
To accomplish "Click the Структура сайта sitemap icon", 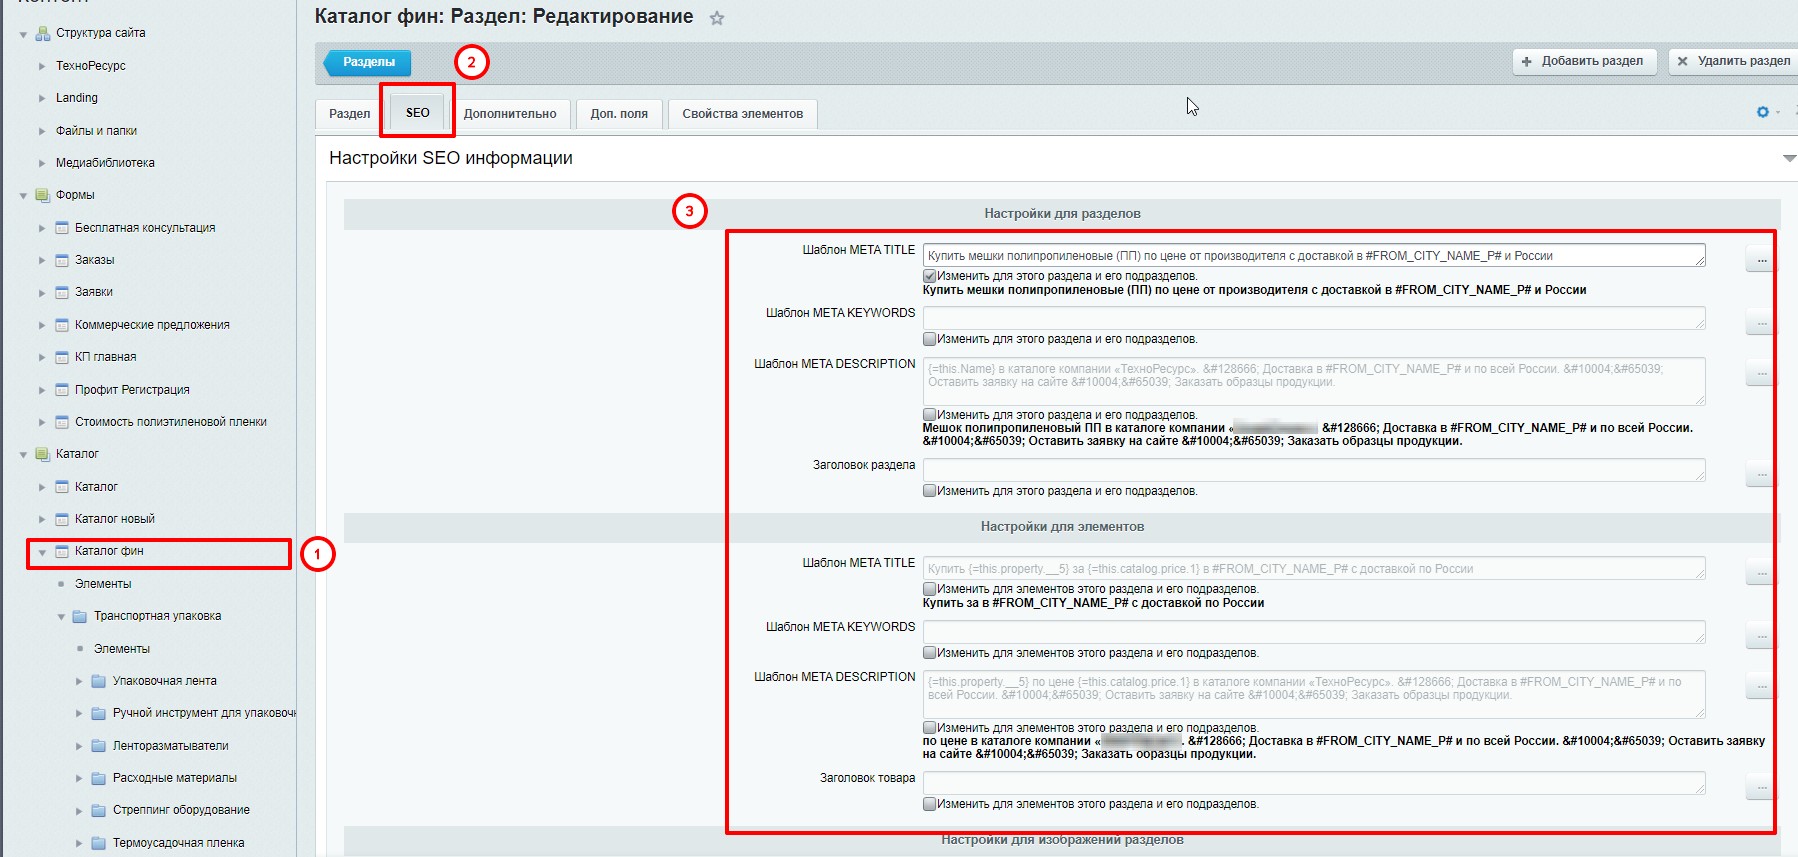I will pos(43,33).
